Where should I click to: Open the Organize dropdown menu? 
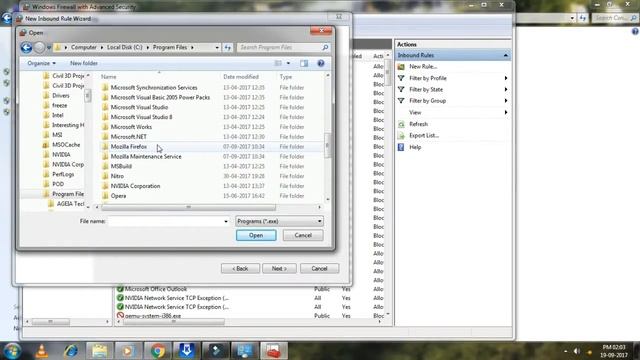pos(41,63)
